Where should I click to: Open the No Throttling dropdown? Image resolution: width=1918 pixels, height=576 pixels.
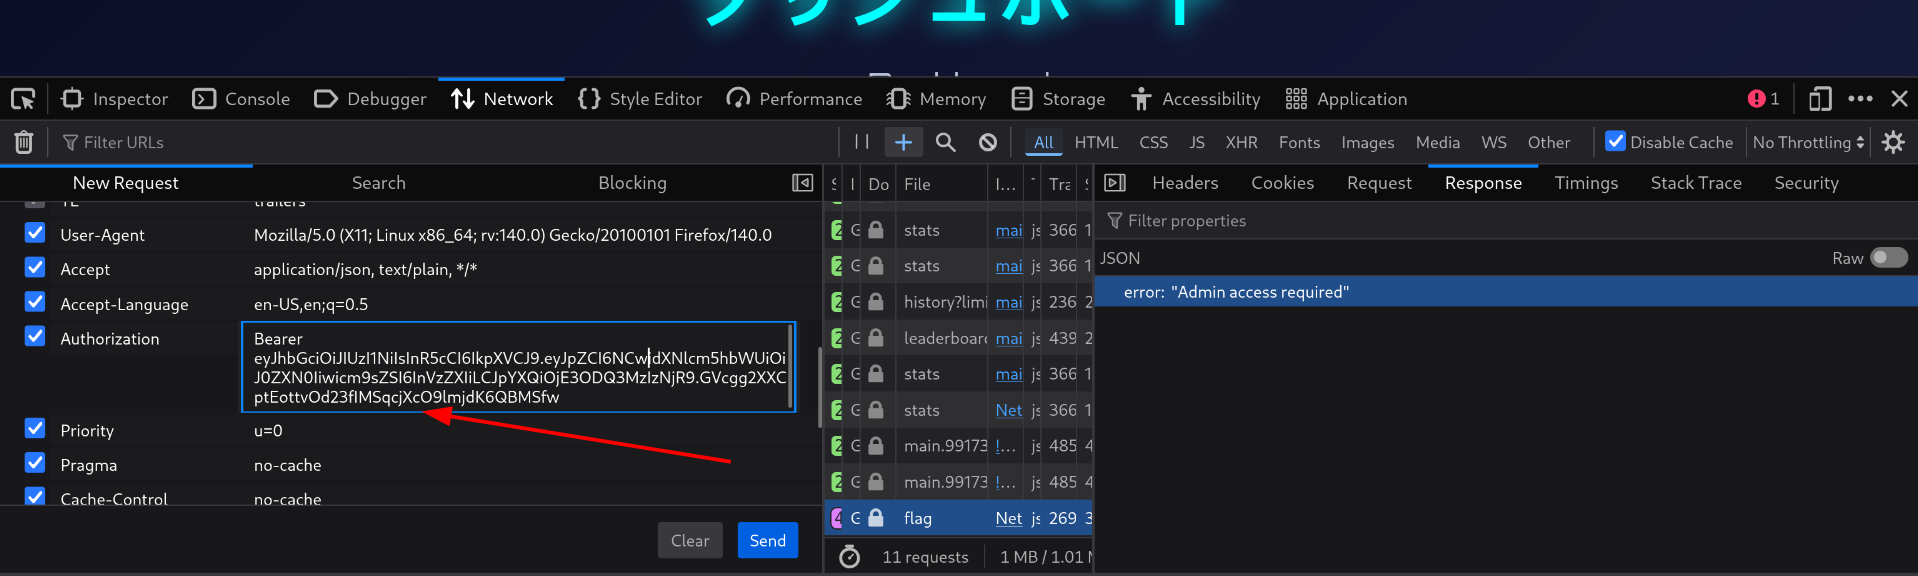click(1808, 142)
